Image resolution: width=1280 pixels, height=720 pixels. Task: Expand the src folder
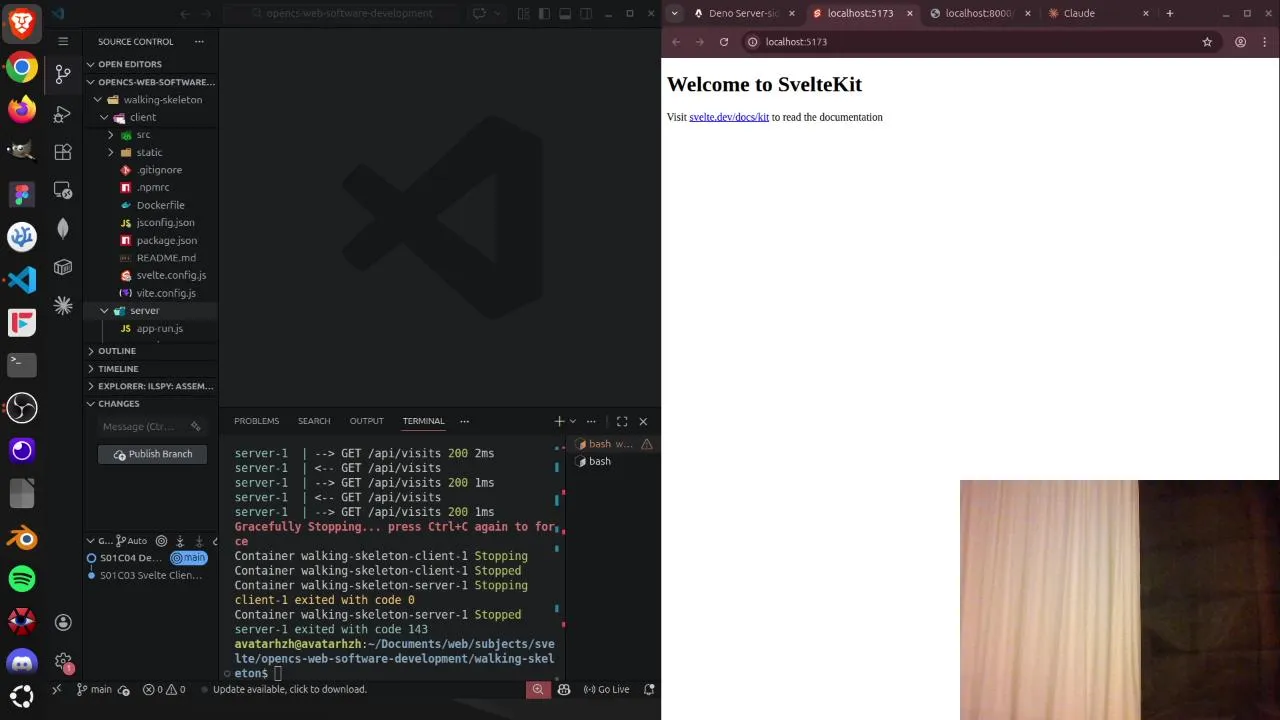click(150, 135)
